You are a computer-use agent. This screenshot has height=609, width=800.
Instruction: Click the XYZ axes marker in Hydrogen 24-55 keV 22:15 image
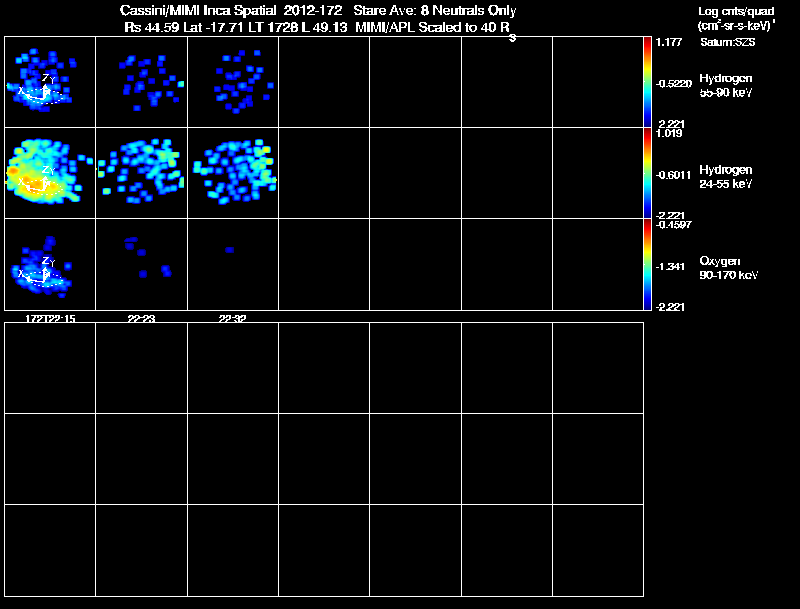40,180
